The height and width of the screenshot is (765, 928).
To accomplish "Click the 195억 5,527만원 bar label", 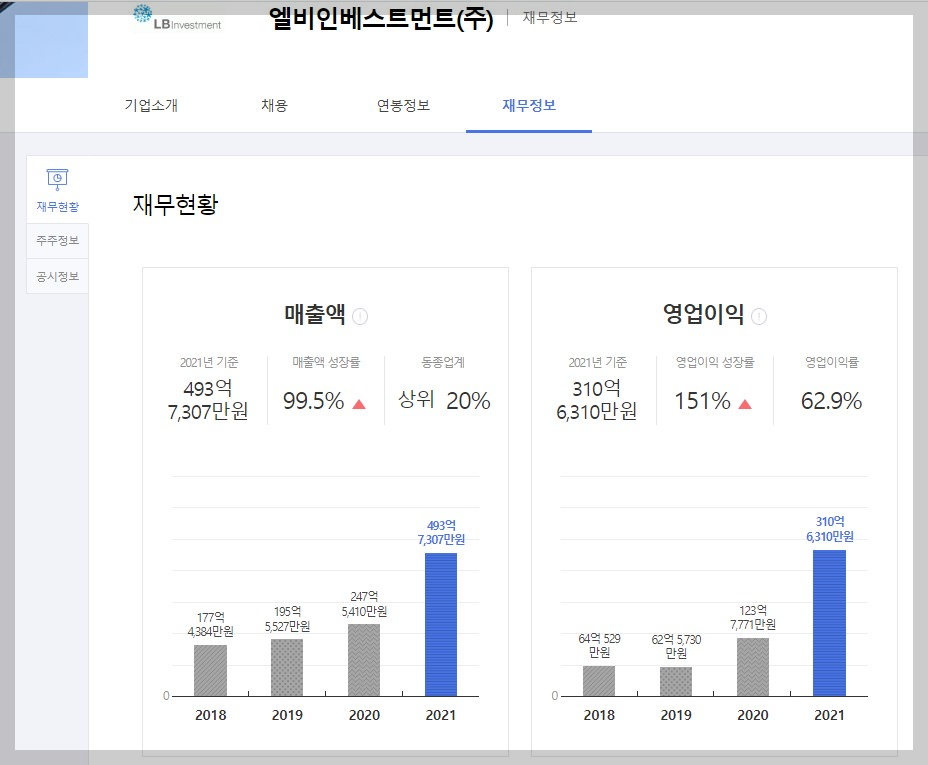I will 287,619.
